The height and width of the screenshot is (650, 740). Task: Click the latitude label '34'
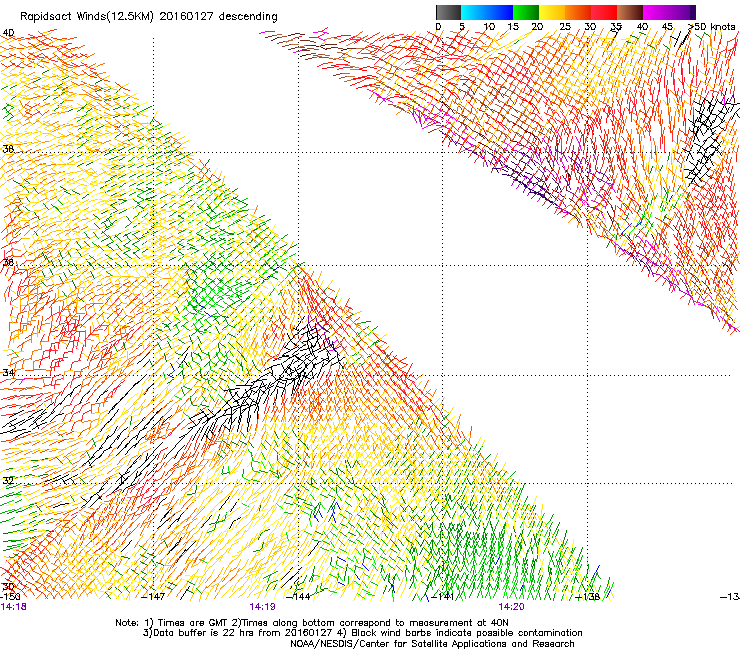(8, 372)
